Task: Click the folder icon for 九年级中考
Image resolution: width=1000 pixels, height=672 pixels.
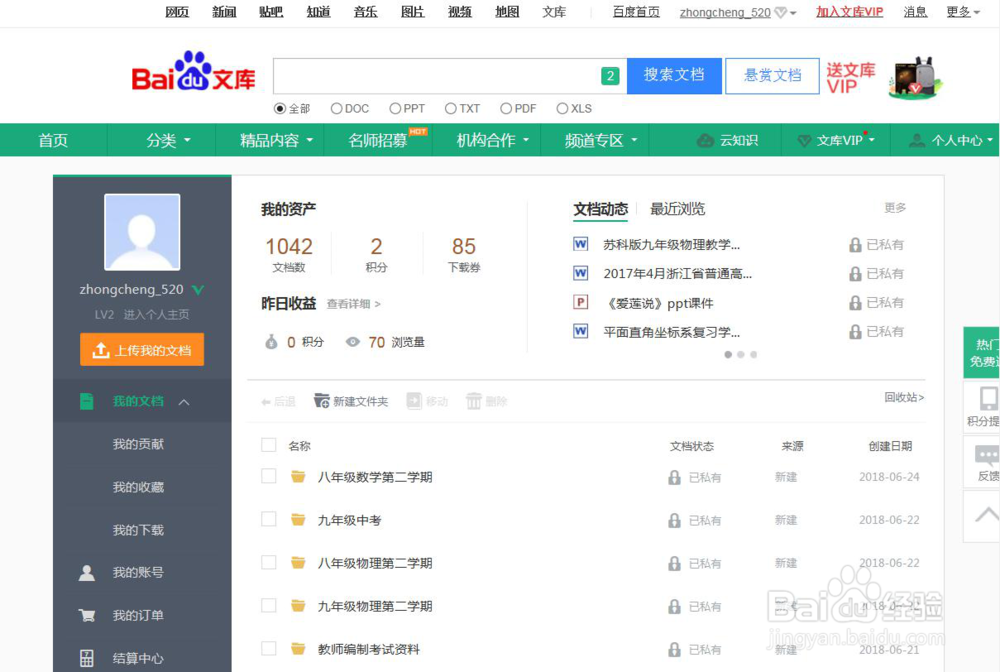Action: 298,520
